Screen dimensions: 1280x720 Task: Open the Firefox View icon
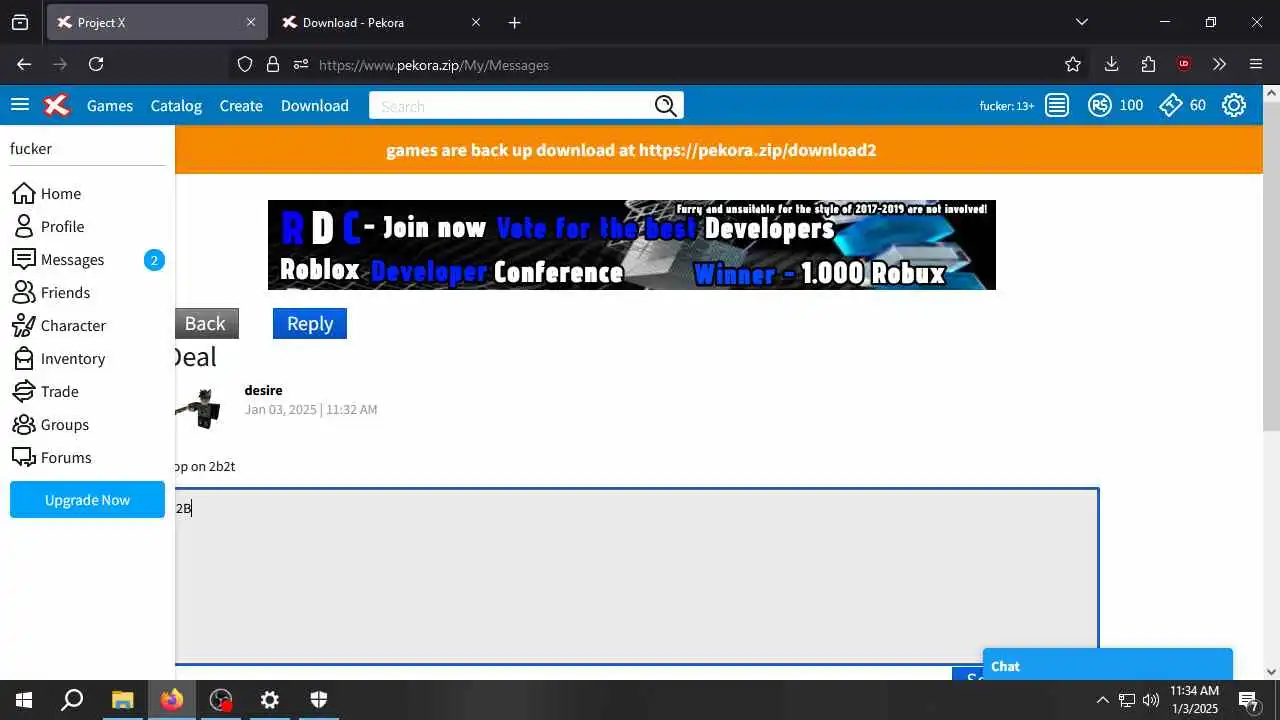click(x=20, y=22)
